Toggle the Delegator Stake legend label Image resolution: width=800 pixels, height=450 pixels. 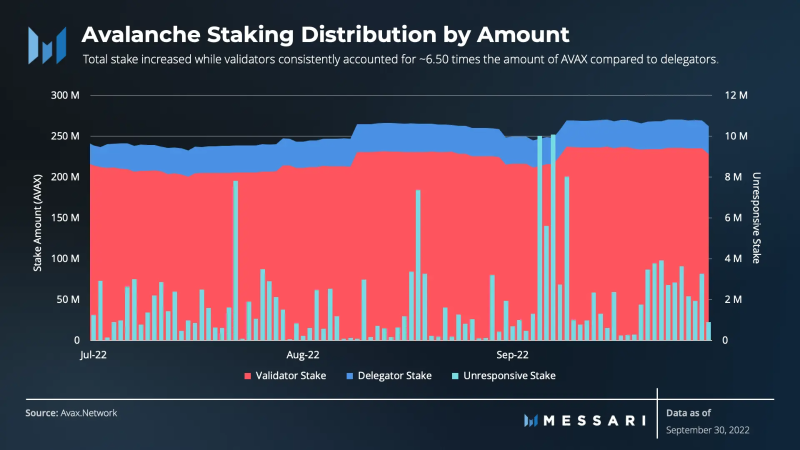[394, 376]
